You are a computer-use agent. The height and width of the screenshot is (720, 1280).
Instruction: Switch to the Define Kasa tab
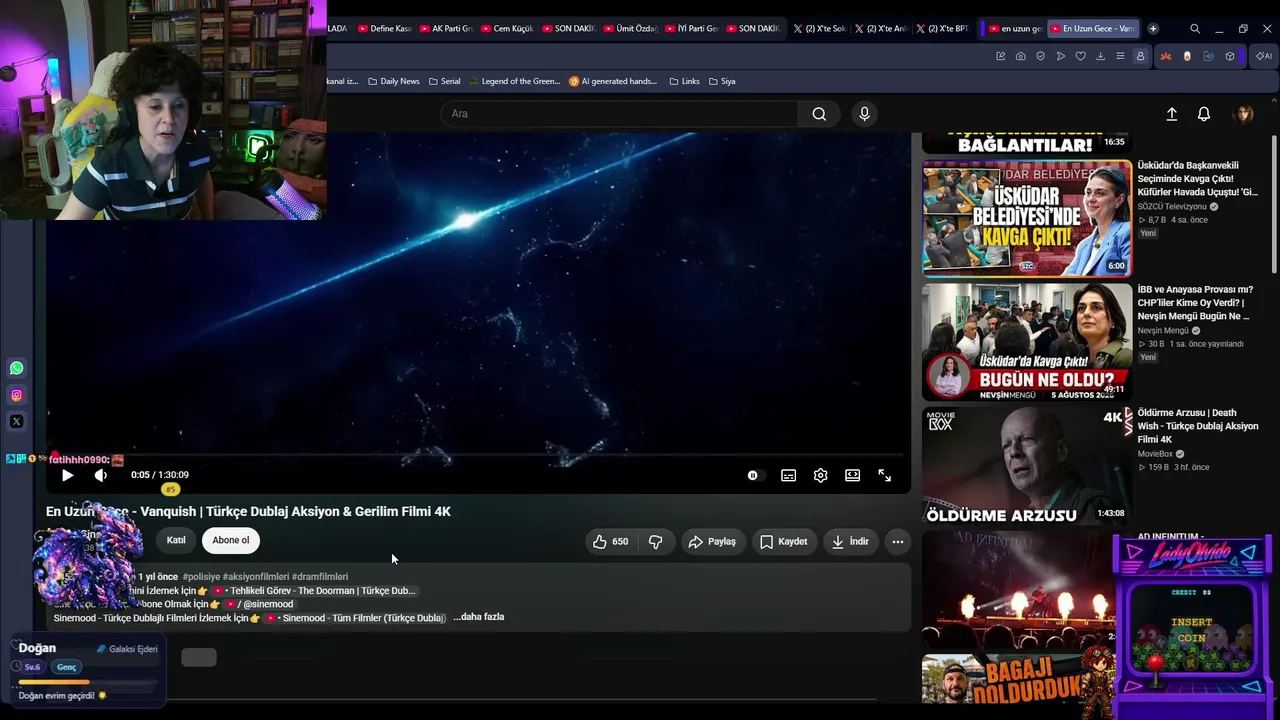coord(384,29)
